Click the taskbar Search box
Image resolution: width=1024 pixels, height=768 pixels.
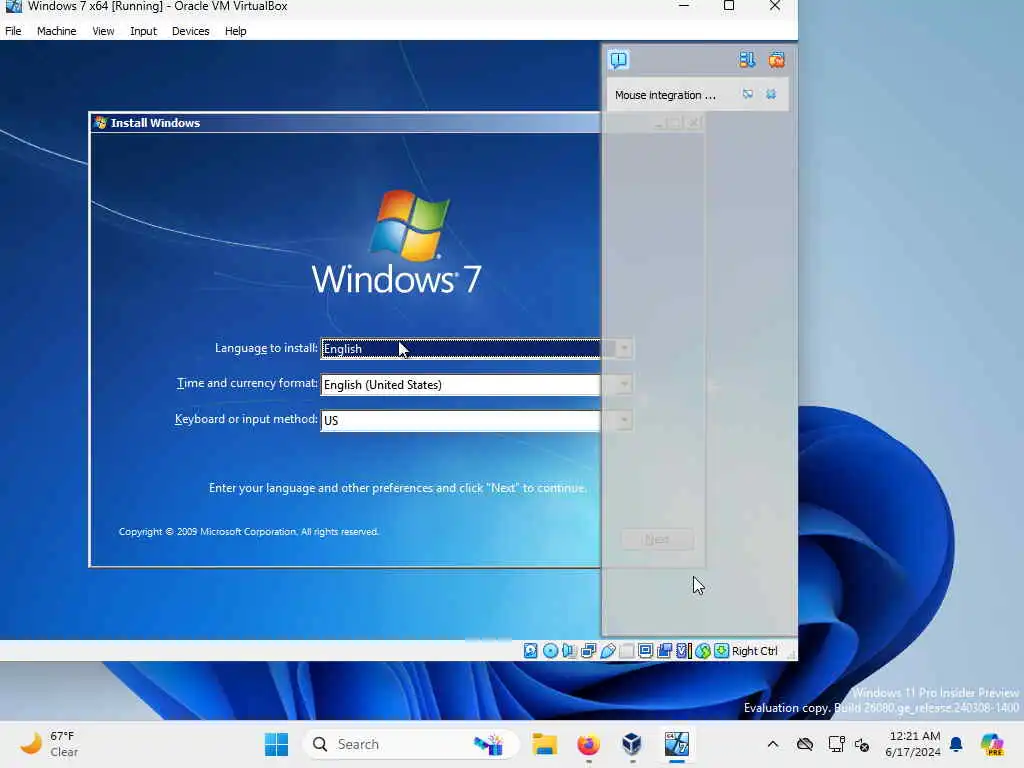[411, 744]
